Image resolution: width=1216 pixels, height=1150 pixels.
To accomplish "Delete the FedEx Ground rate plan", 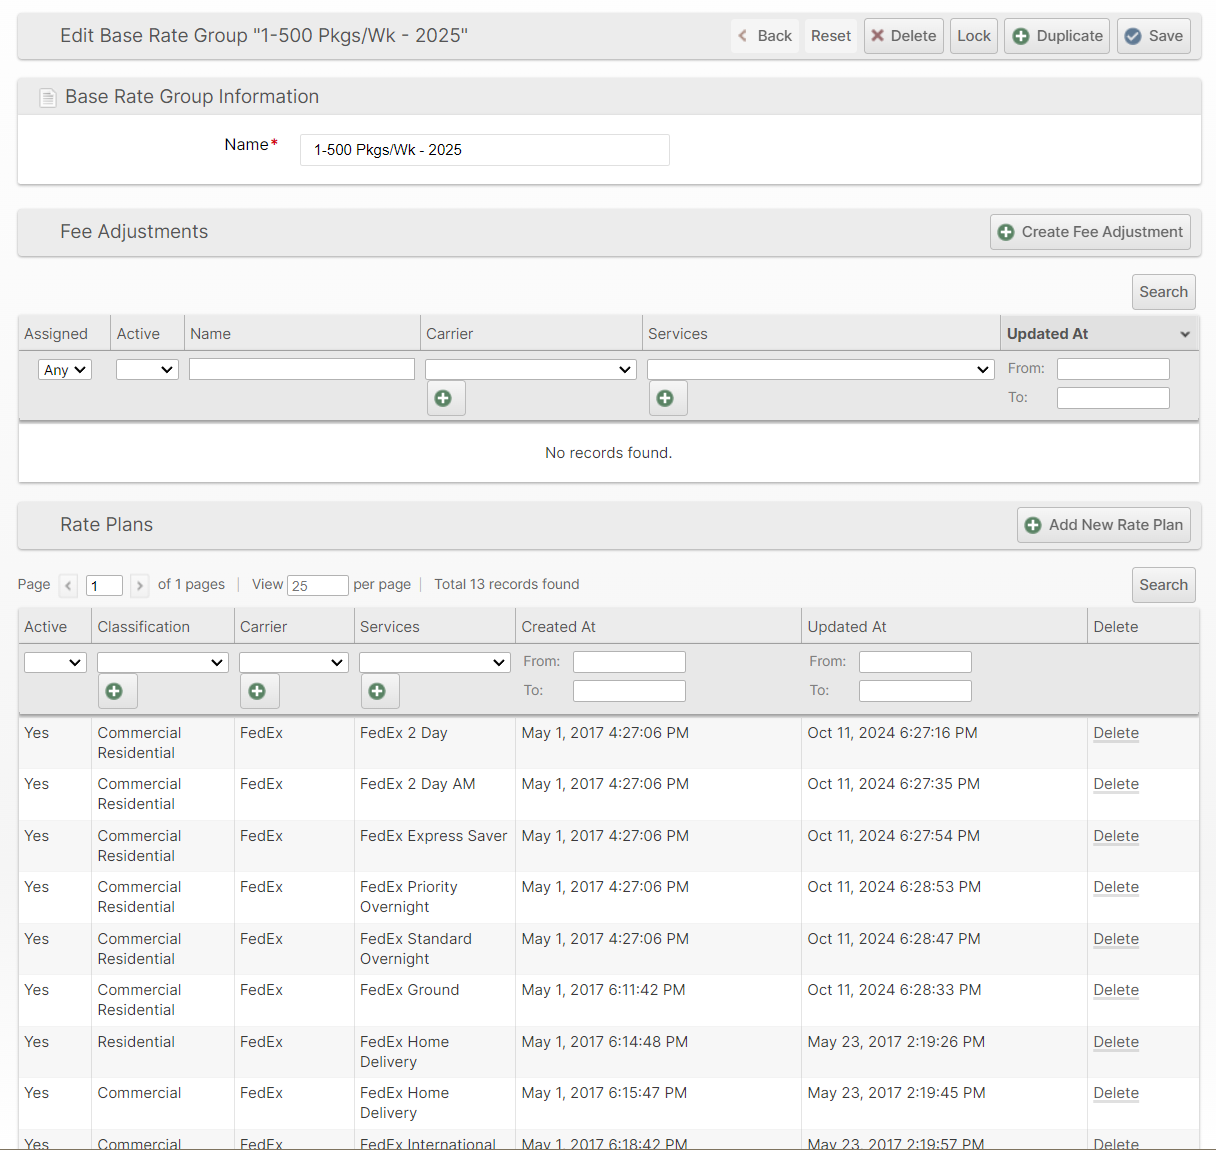I will [1116, 990].
